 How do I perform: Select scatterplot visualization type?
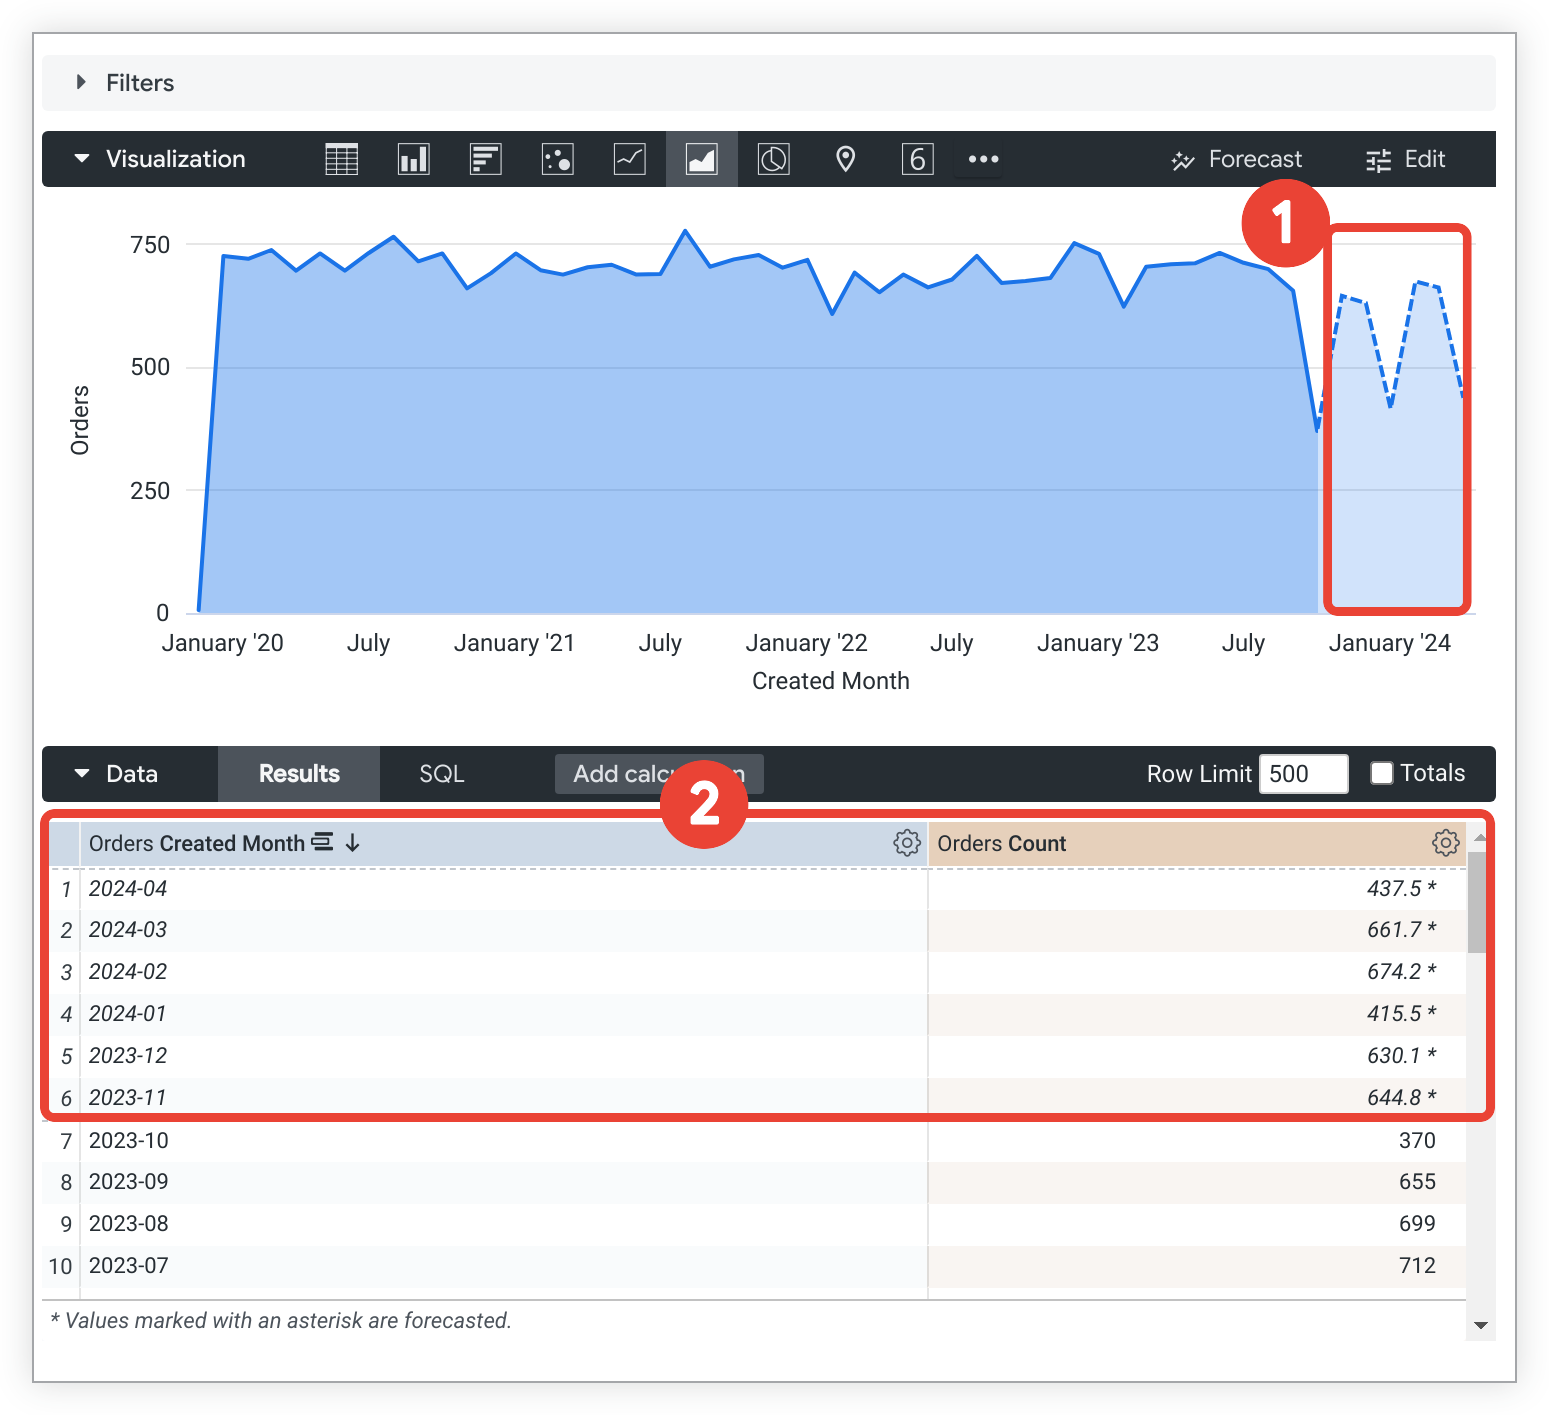[557, 159]
